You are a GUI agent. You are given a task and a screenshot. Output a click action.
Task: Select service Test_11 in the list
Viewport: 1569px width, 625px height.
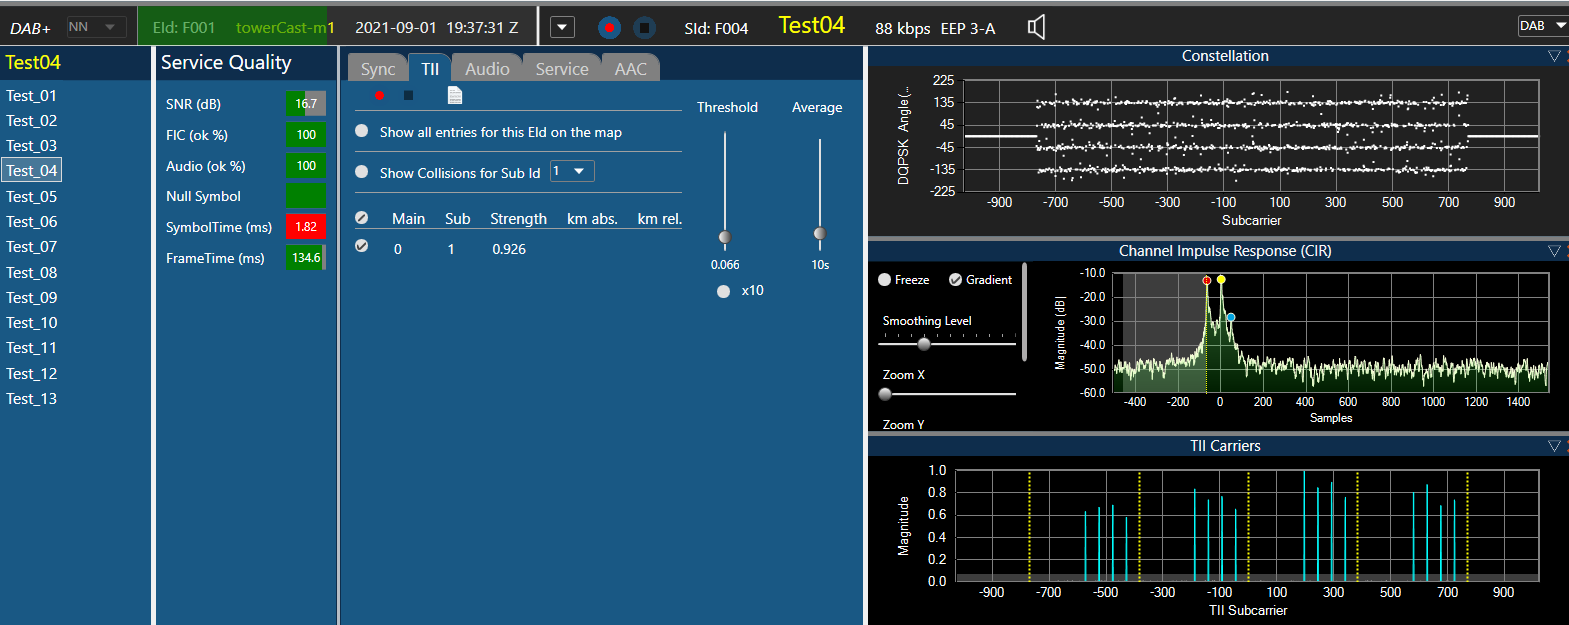pyautogui.click(x=31, y=348)
